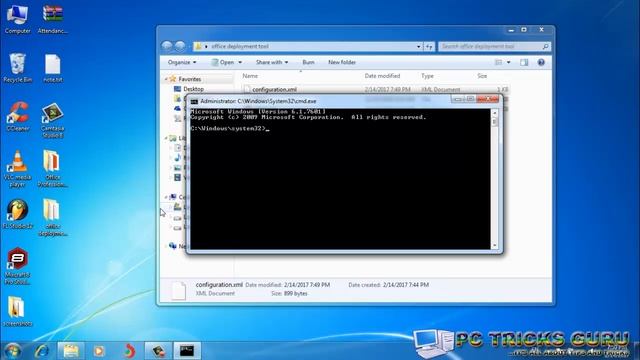
Task: Expand the address bar history dropdown
Action: (418, 47)
